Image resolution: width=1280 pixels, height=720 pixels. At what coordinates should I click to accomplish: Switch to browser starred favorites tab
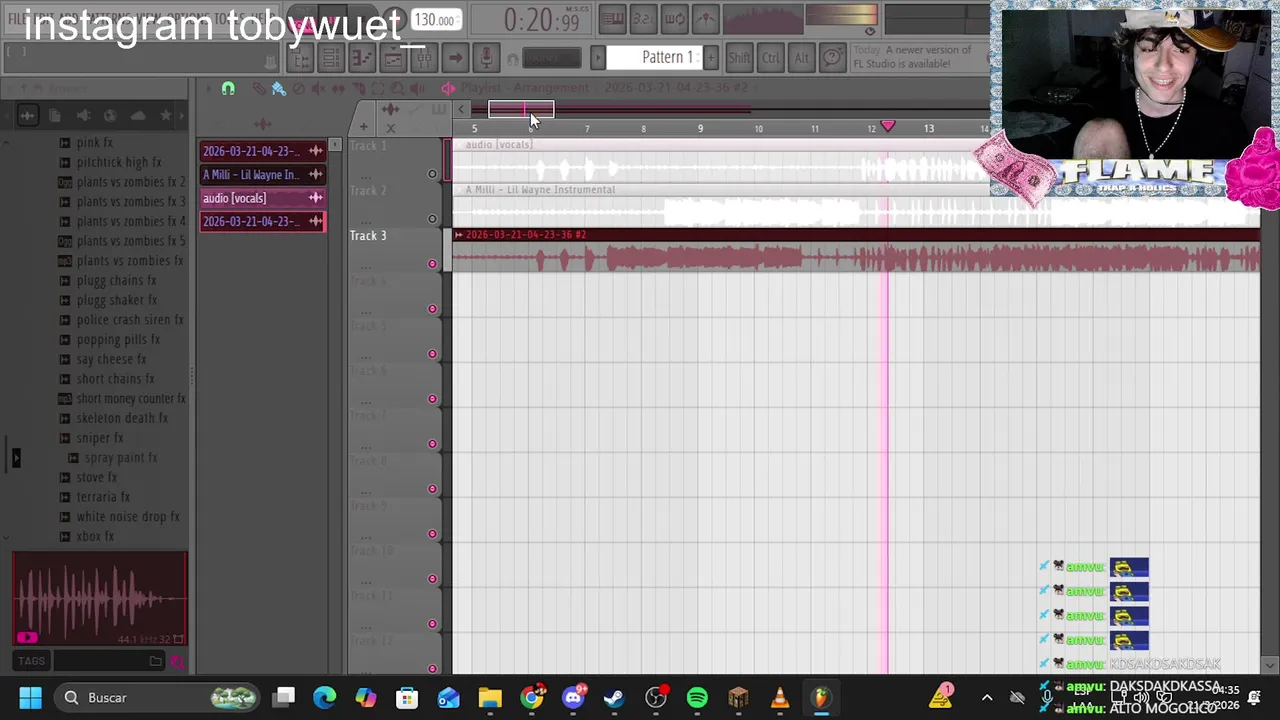(165, 116)
